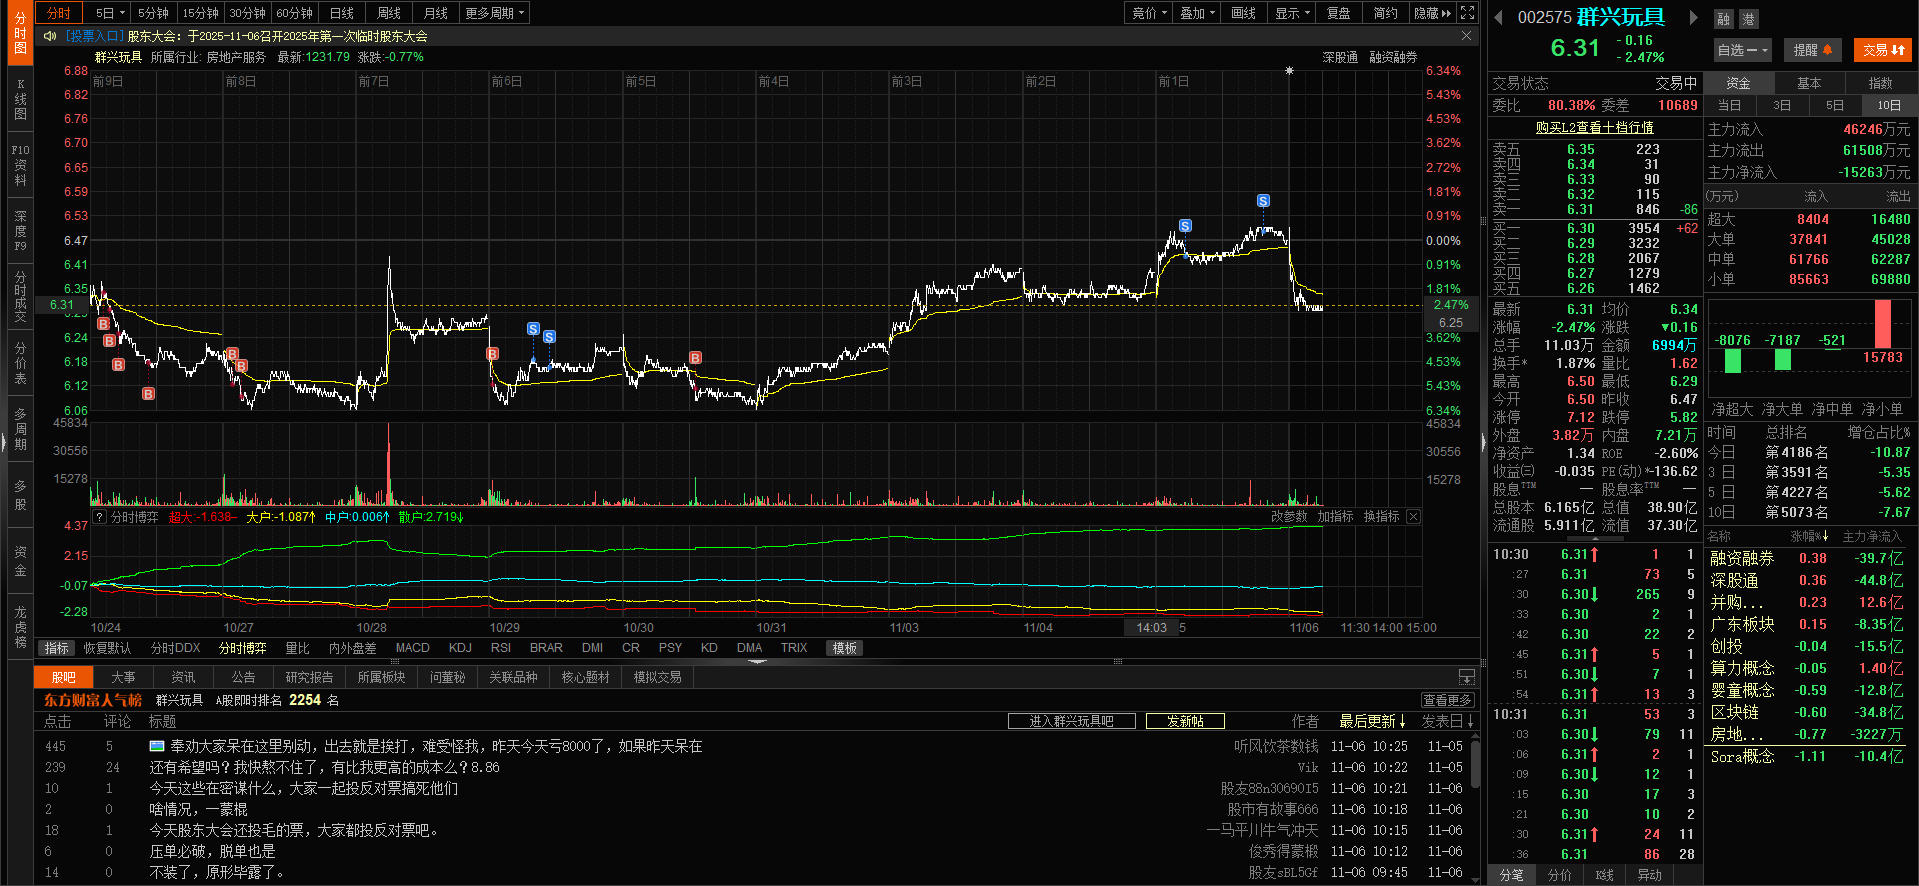Select the 3日 fund flow range

[1782, 105]
